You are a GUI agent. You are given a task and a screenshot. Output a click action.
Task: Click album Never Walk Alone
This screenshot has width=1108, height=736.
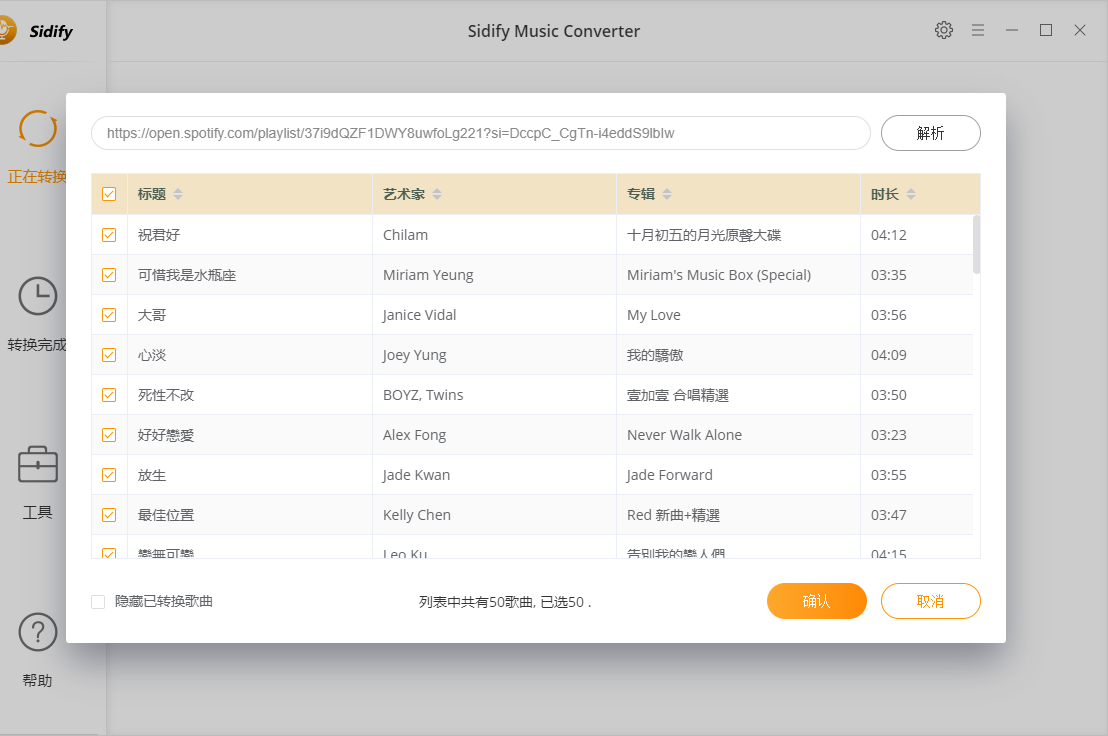click(685, 435)
